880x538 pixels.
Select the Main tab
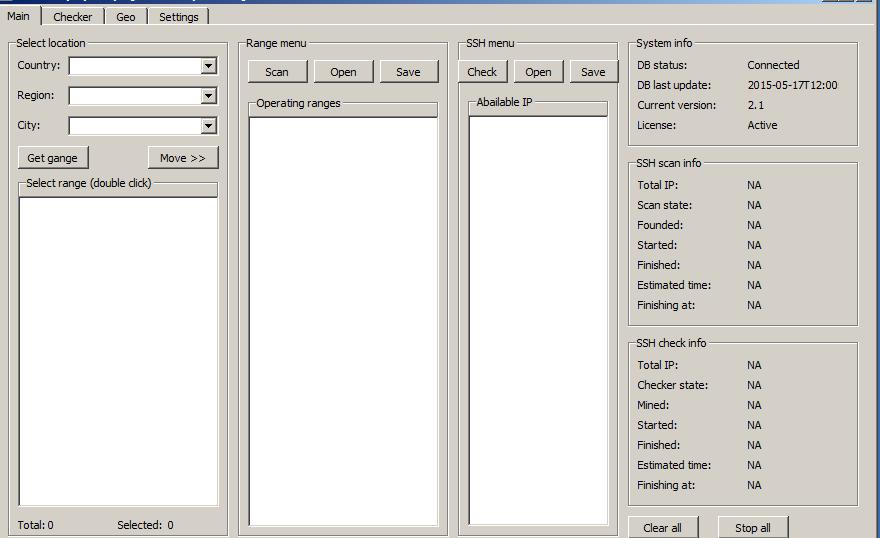coord(19,16)
